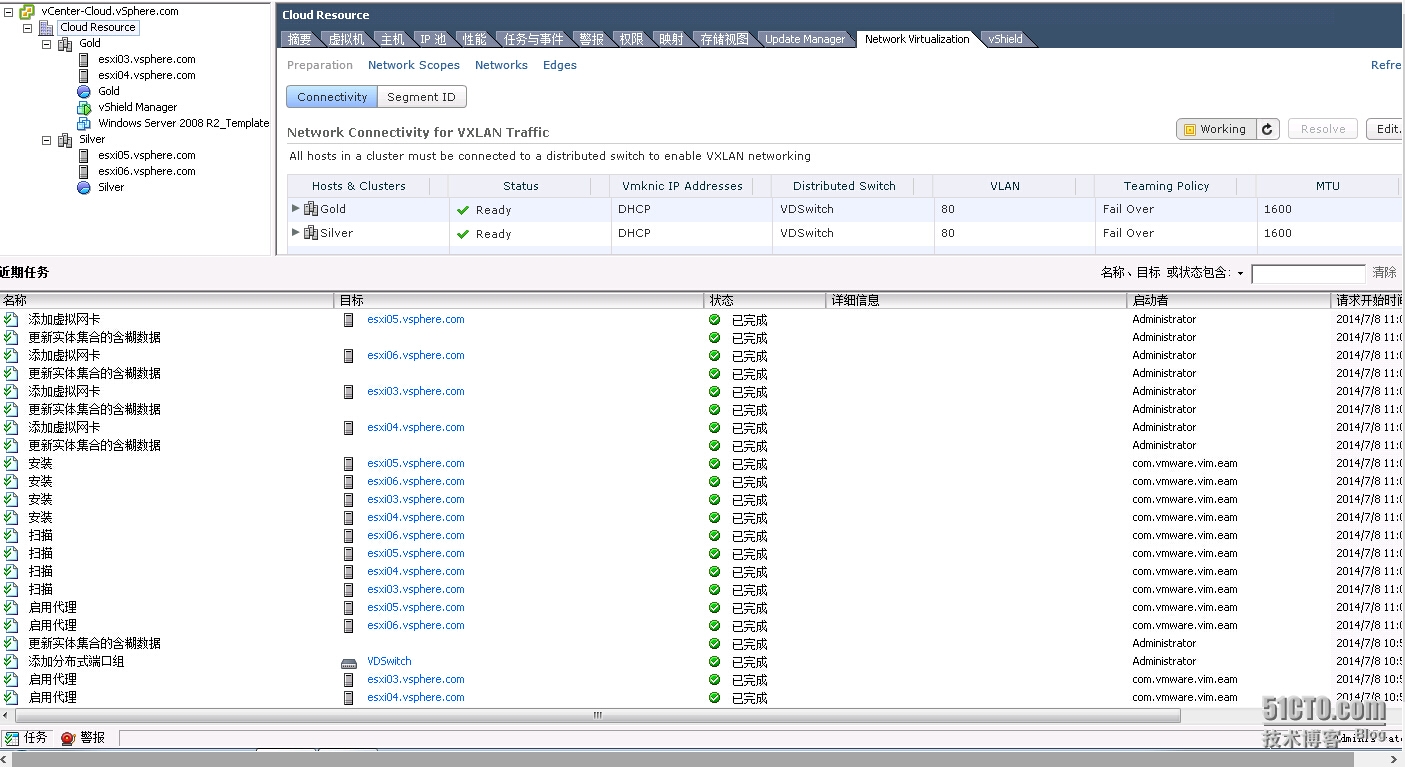The image size is (1405, 767).
Task: Sort recent tasks by the 名称 column header
Action: pyautogui.click(x=167, y=300)
